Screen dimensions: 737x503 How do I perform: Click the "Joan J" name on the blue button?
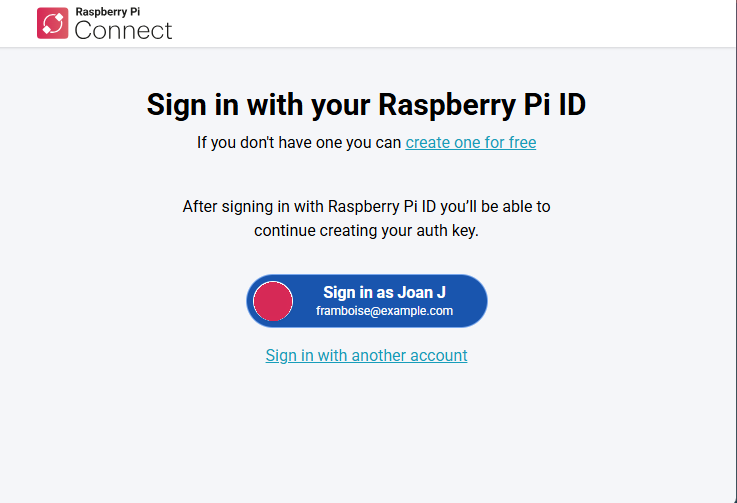[421, 292]
